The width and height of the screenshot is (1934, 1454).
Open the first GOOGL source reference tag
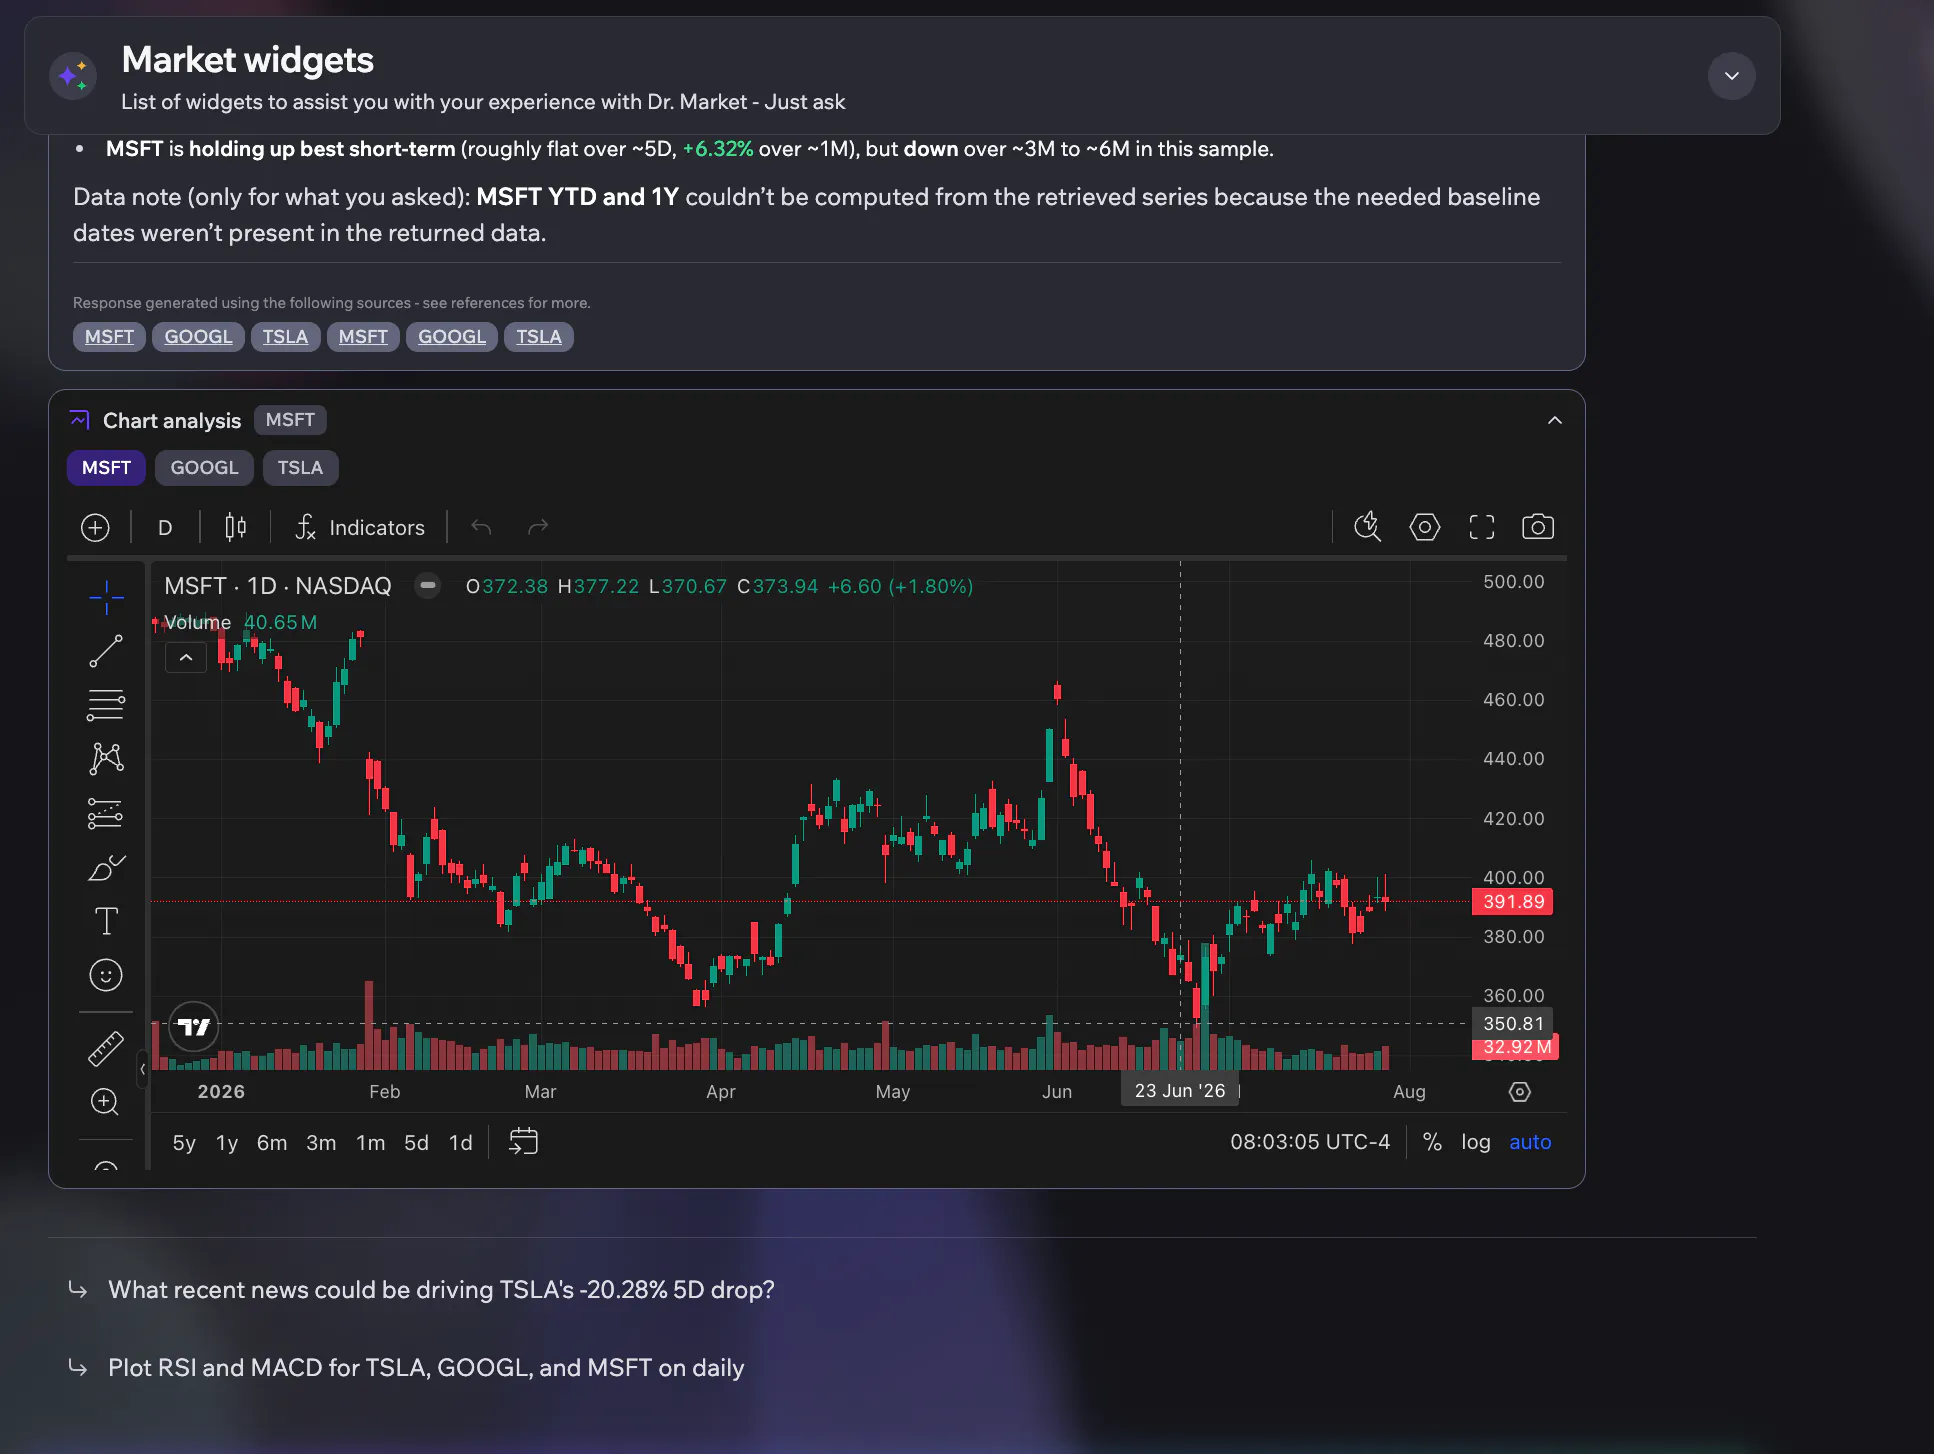(x=198, y=337)
